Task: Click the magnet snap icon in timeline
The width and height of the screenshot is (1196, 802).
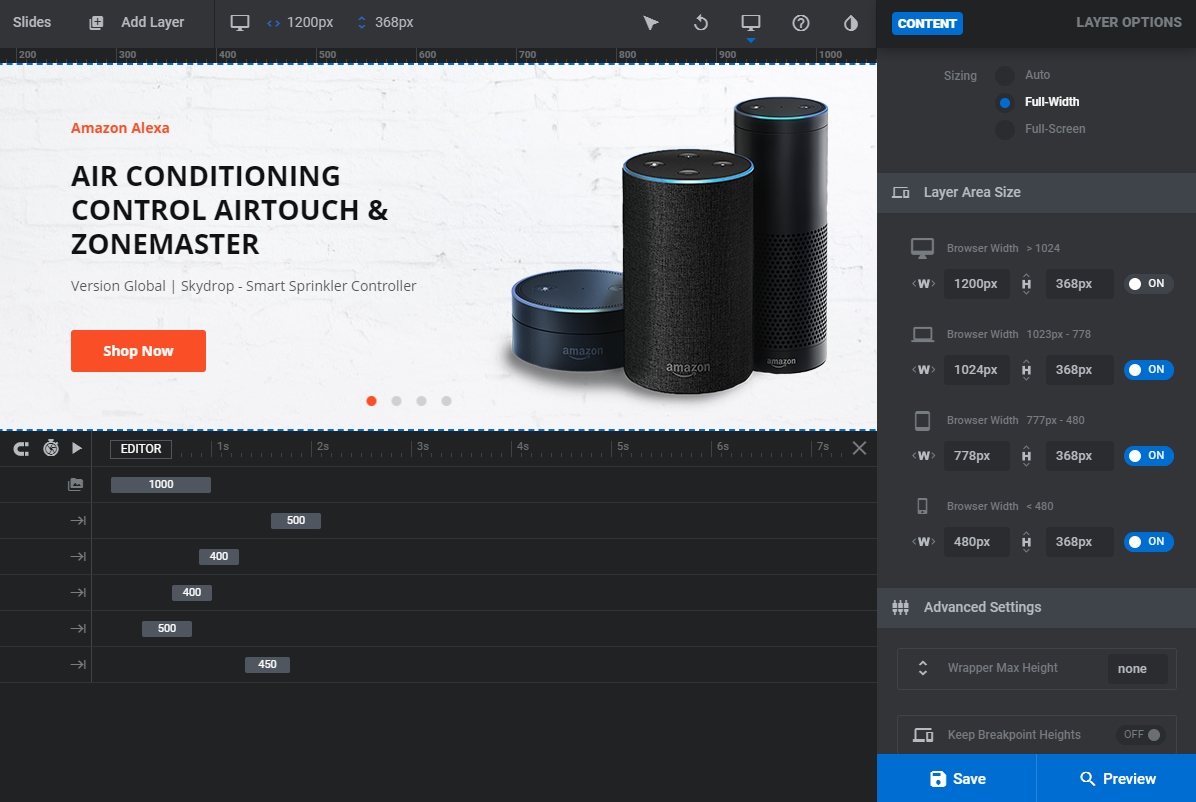Action: click(x=21, y=449)
